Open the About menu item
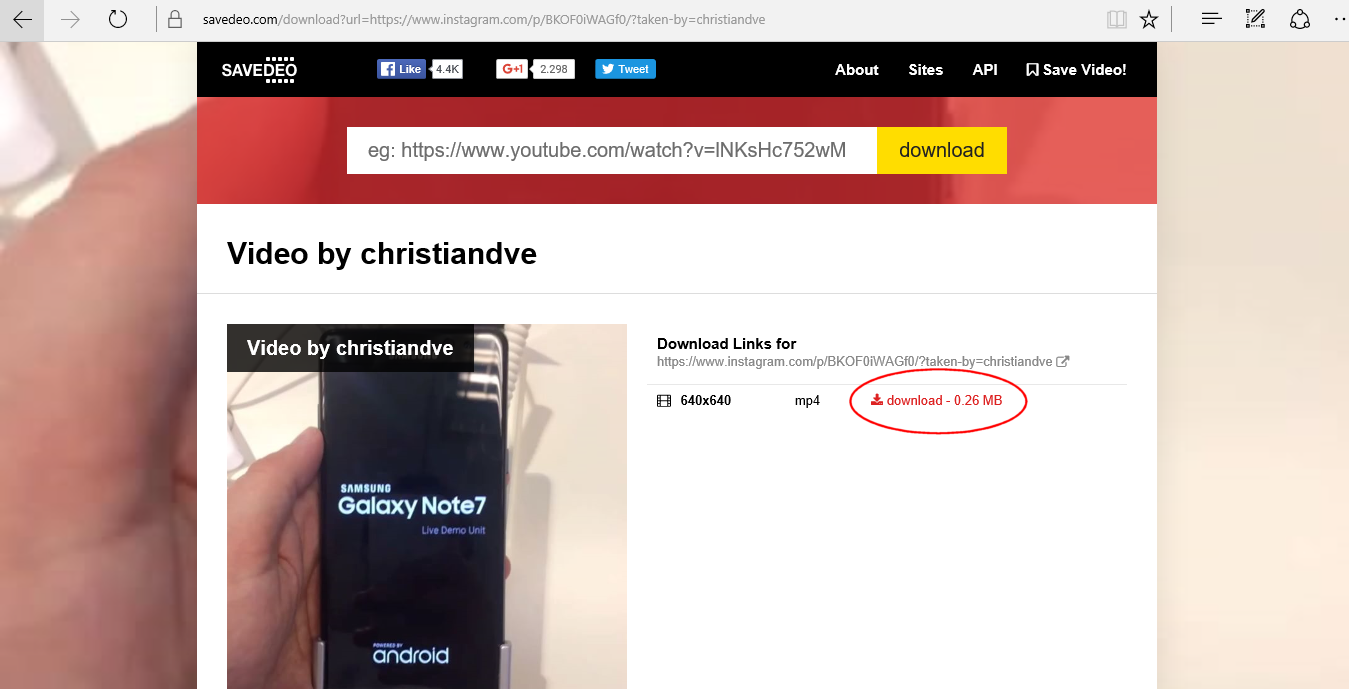The height and width of the screenshot is (689, 1349). (x=857, y=70)
